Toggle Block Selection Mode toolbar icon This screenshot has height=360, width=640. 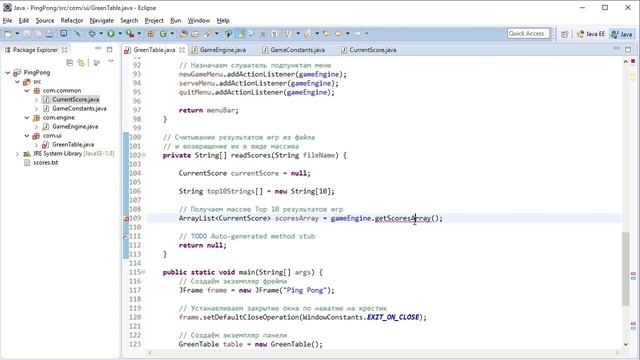coord(263,34)
